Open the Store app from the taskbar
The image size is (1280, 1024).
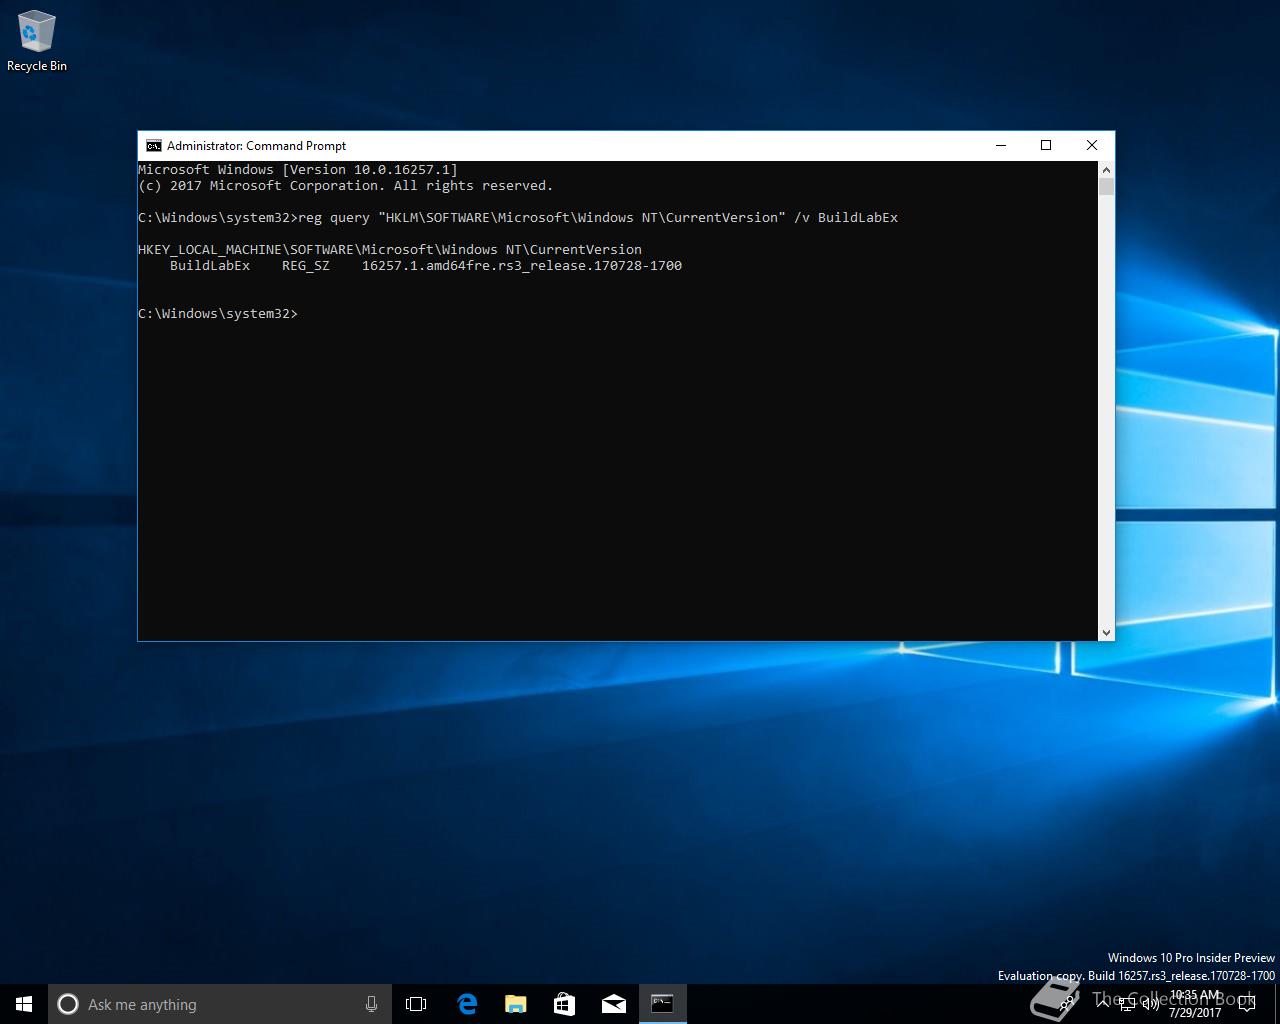(x=565, y=1004)
